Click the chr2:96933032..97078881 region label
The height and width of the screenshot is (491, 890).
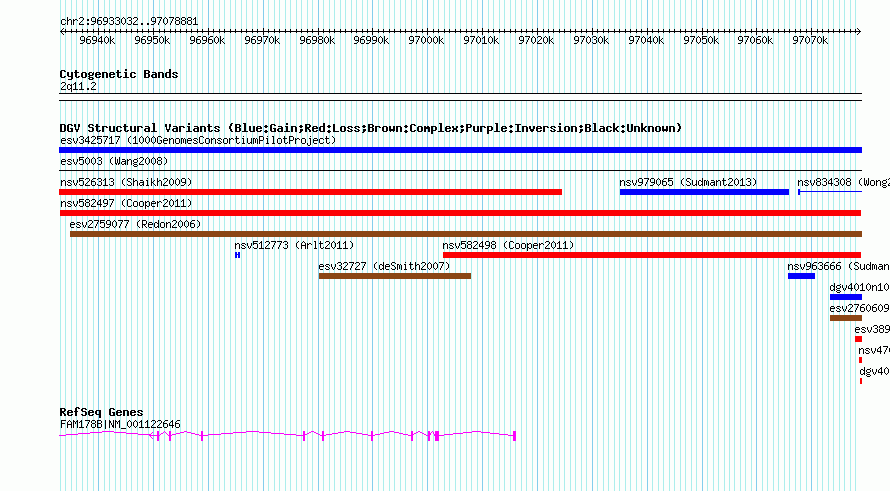tap(129, 22)
